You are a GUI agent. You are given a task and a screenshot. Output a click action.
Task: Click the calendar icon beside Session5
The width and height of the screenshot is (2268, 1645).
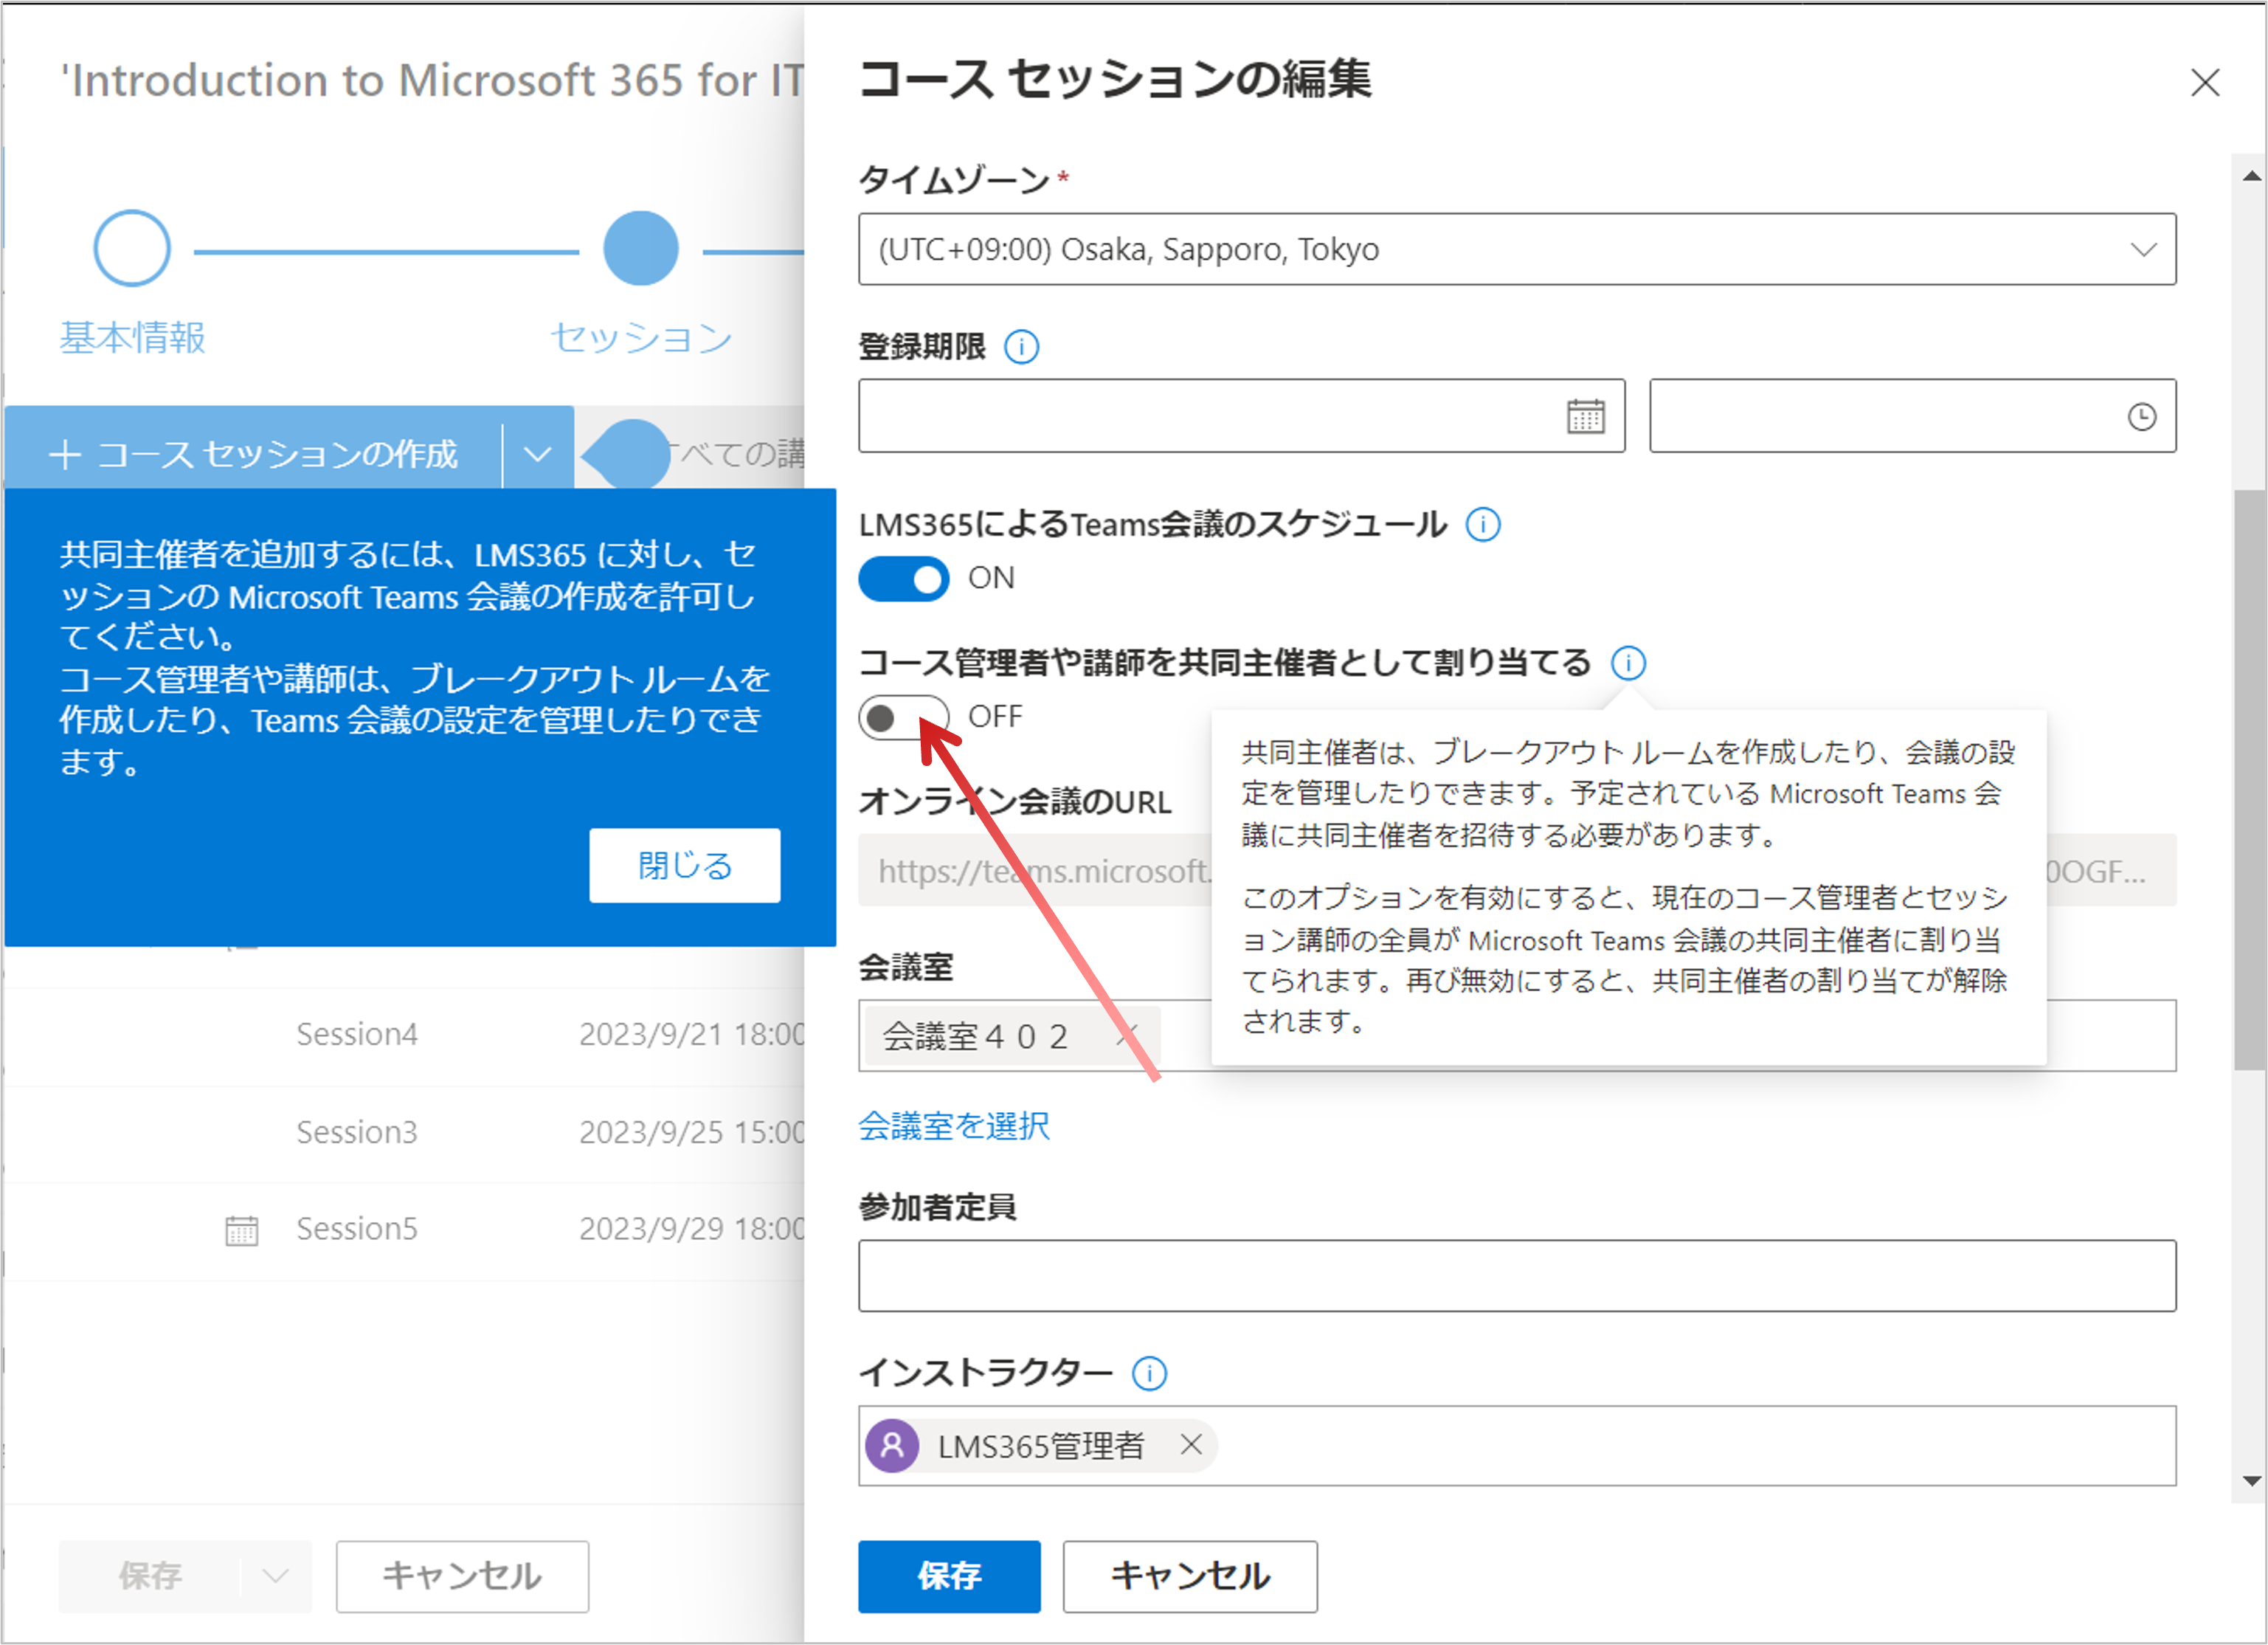[x=242, y=1230]
